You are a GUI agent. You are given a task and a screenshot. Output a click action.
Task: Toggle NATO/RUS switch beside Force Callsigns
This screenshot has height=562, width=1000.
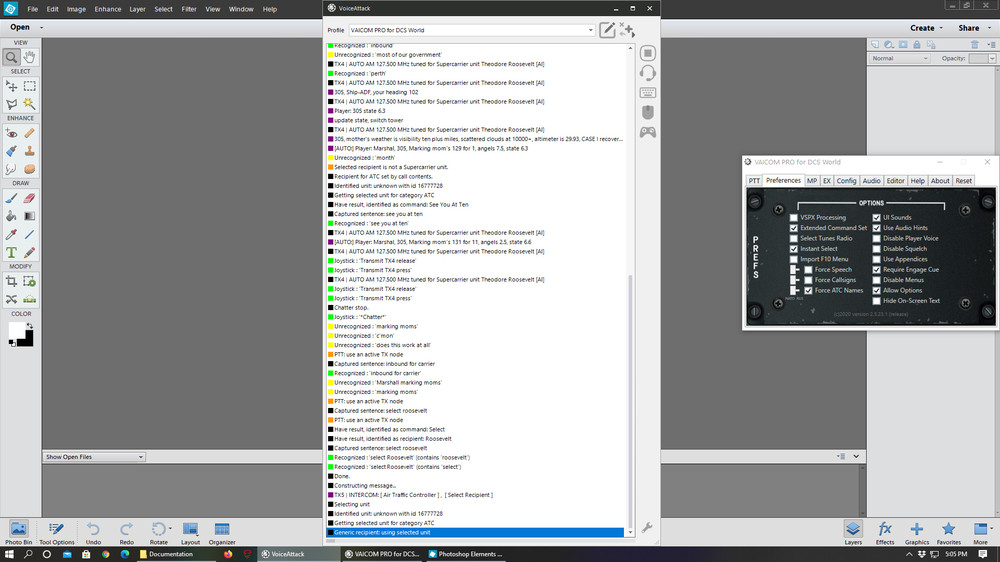pyautogui.click(x=794, y=280)
